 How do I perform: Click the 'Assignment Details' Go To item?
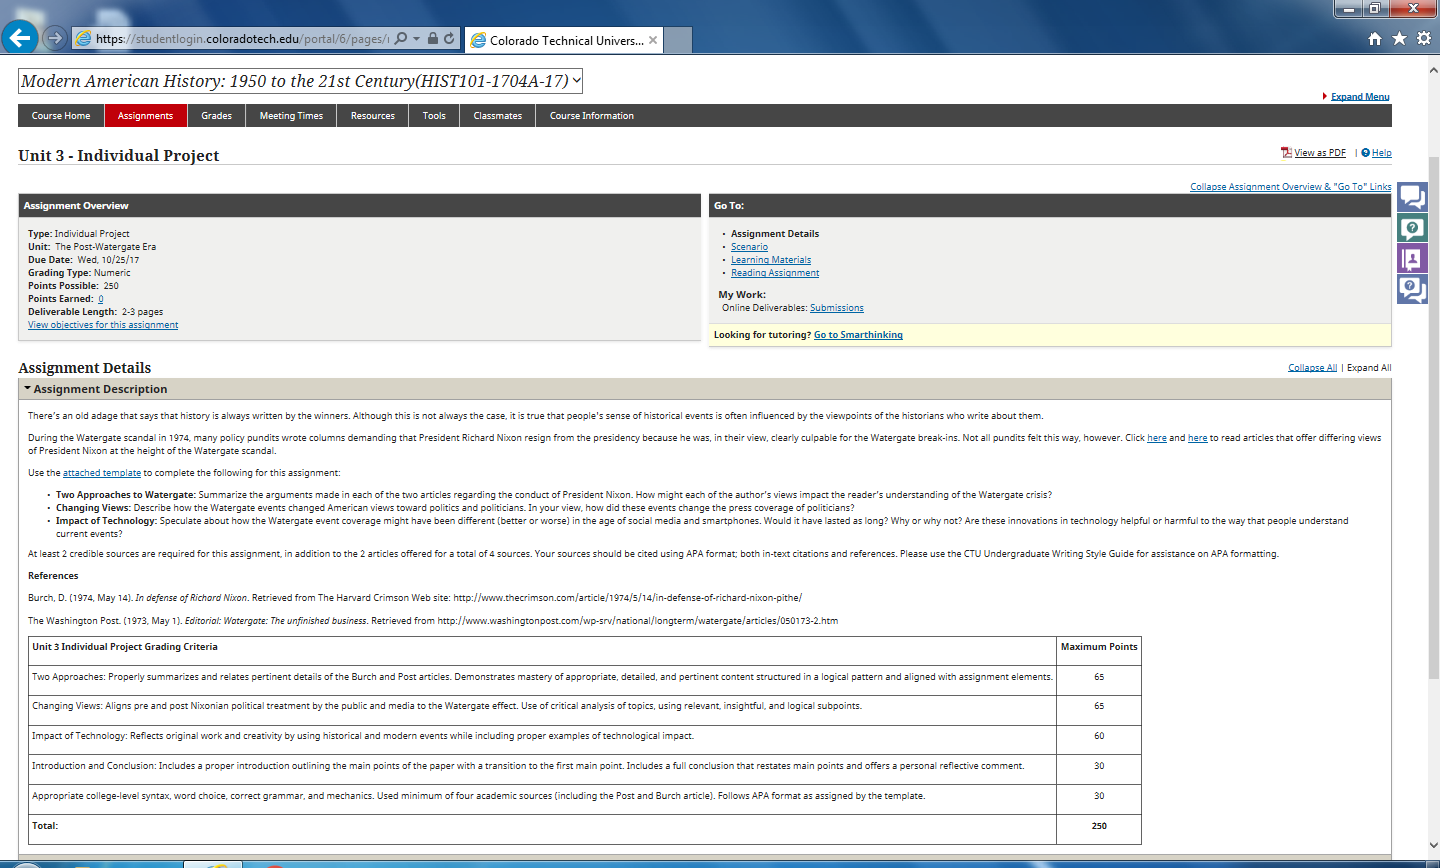click(775, 234)
